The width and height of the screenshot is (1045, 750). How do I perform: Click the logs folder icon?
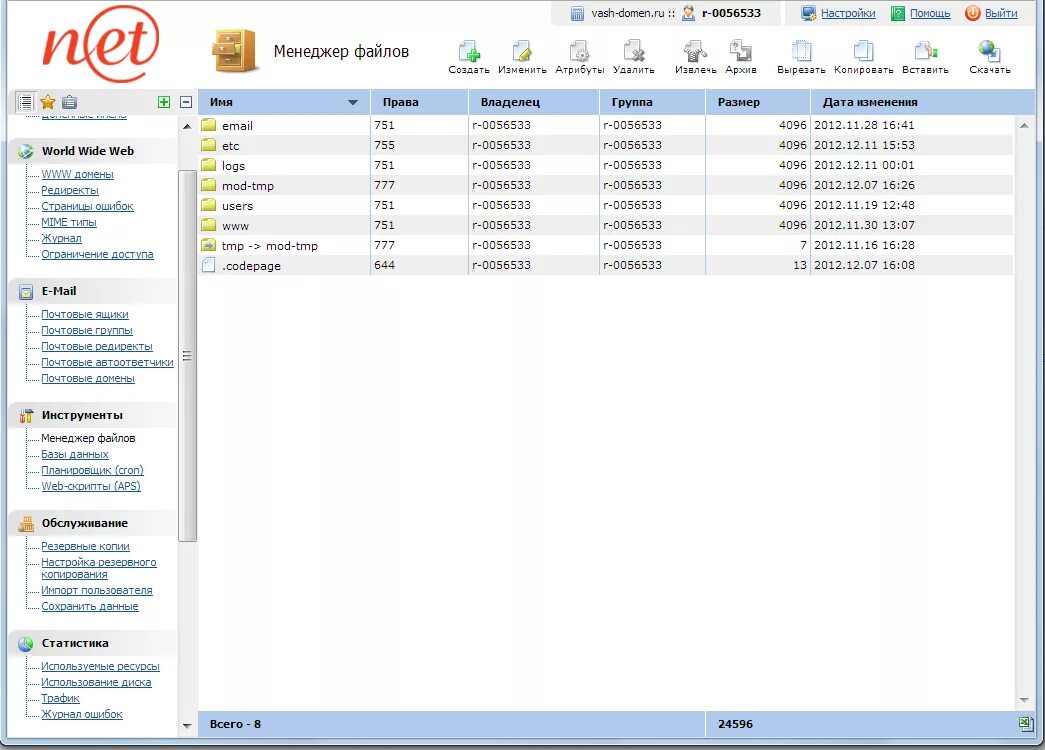click(209, 165)
